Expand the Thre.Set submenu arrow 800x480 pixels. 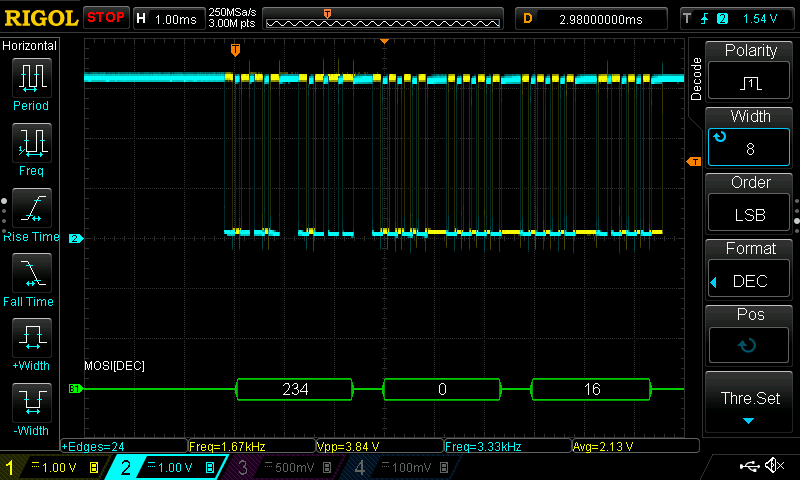pos(748,422)
